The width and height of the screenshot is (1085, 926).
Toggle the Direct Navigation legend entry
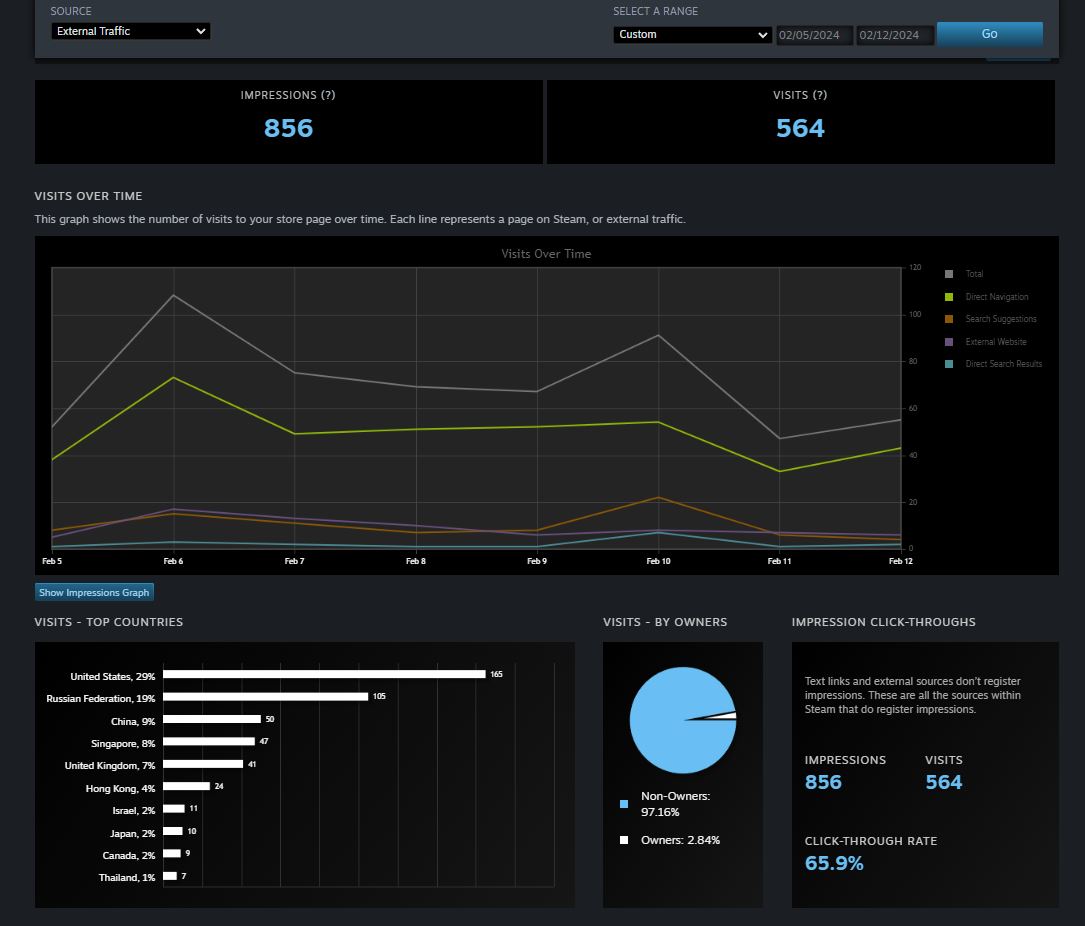[x=996, y=297]
